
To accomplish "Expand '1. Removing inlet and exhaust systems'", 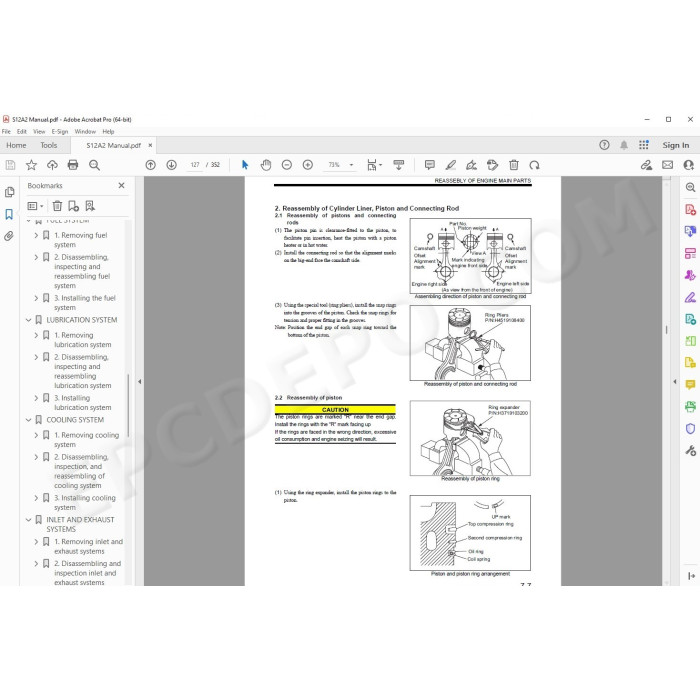I will (36, 542).
